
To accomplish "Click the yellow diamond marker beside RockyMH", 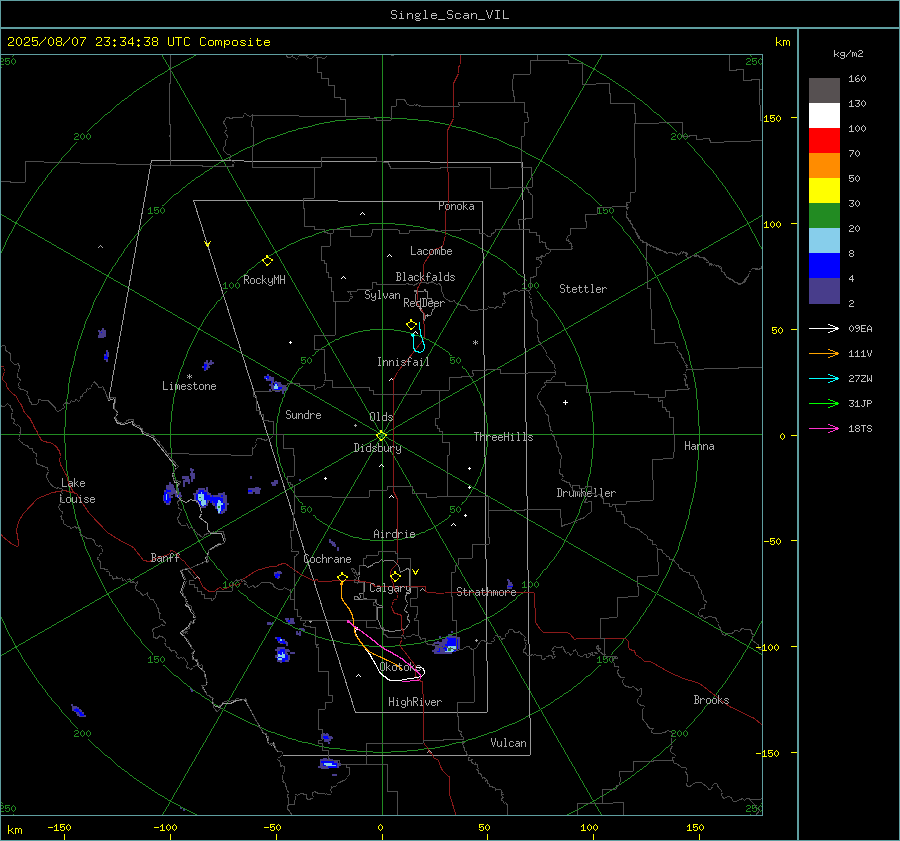I will click(x=267, y=261).
